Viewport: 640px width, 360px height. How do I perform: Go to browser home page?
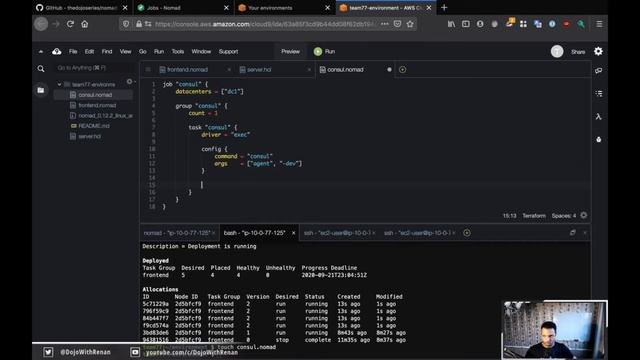click(84, 24)
